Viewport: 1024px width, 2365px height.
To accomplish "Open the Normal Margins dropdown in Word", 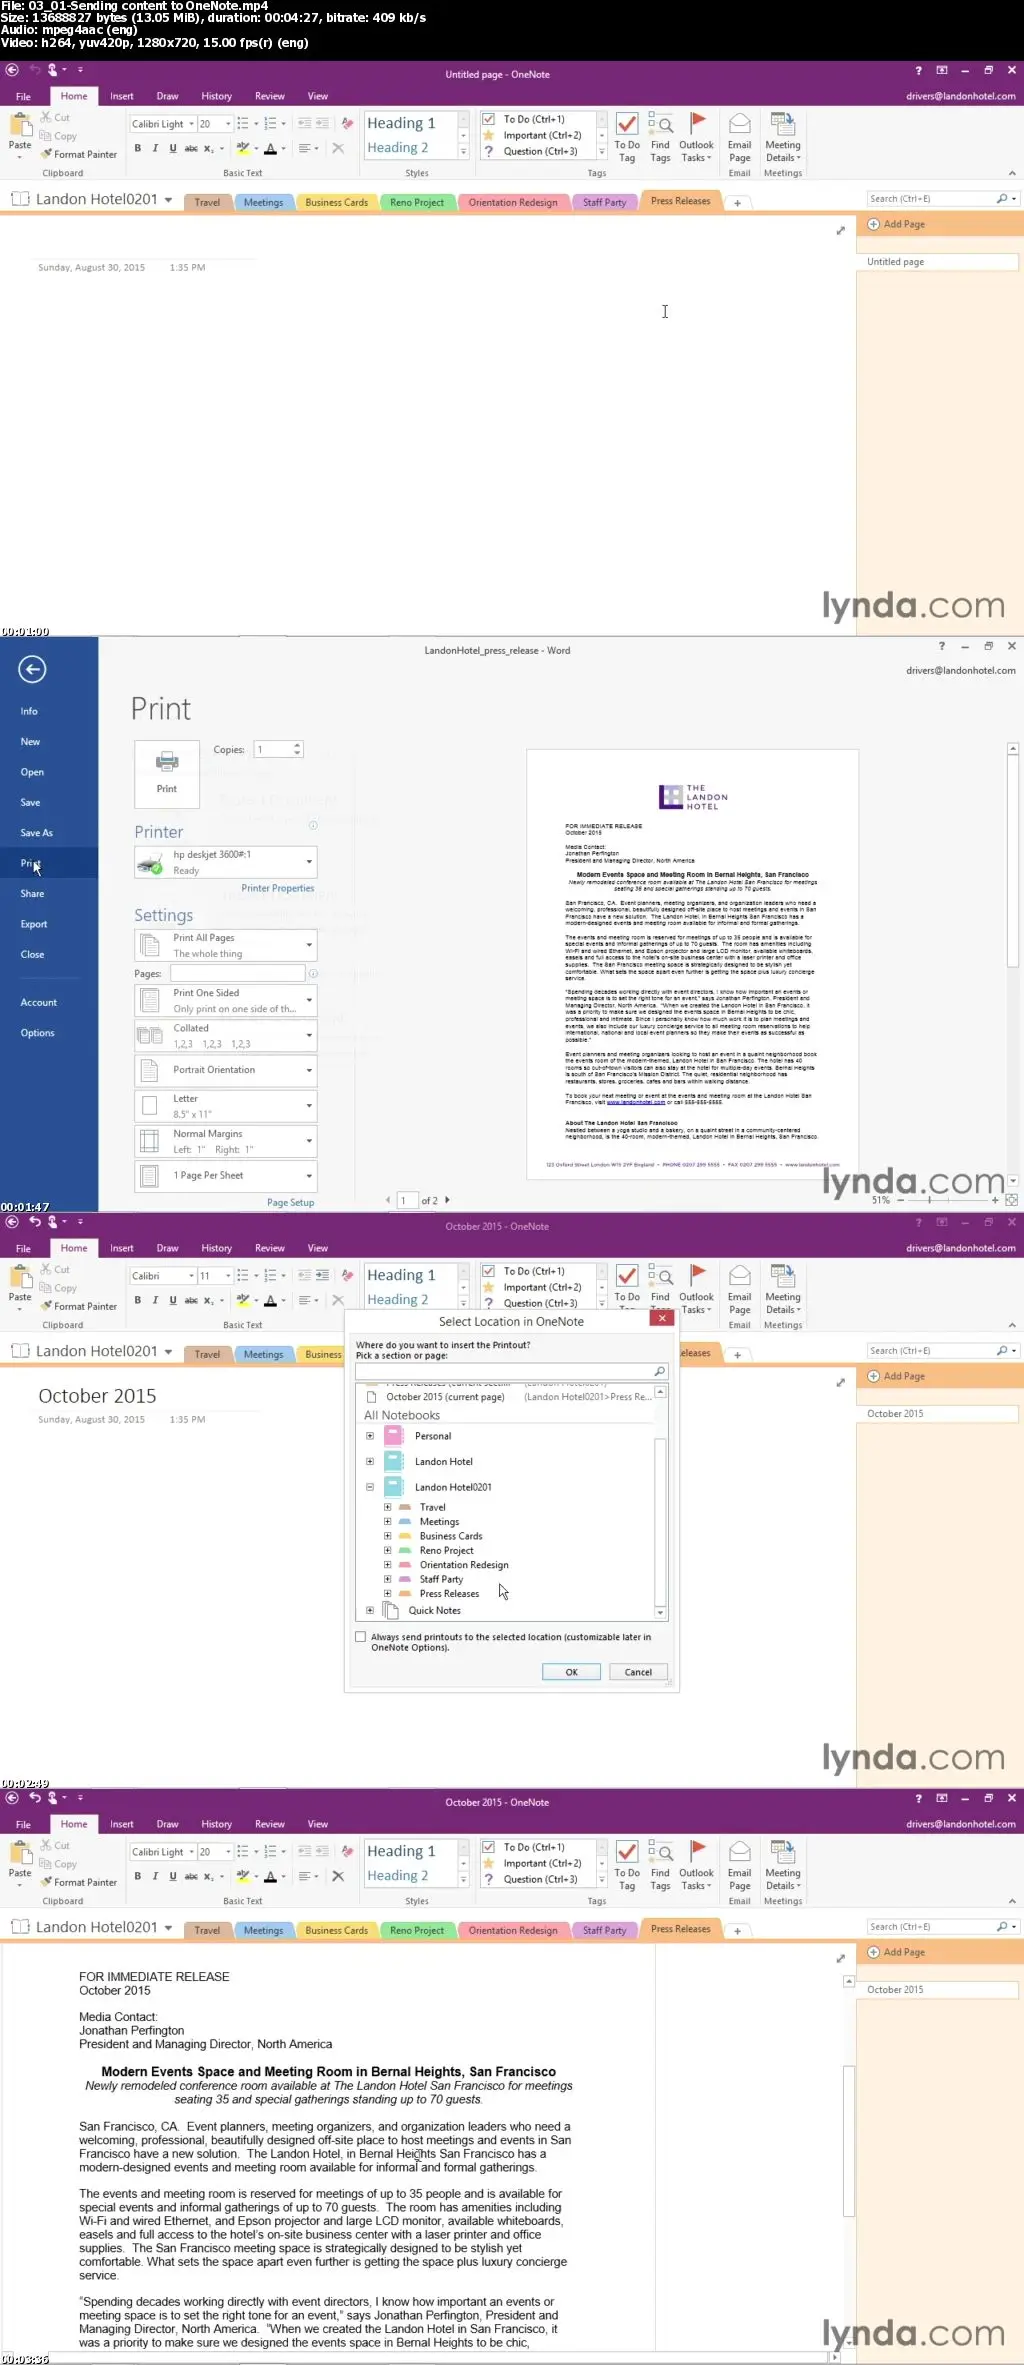I will click(226, 1141).
